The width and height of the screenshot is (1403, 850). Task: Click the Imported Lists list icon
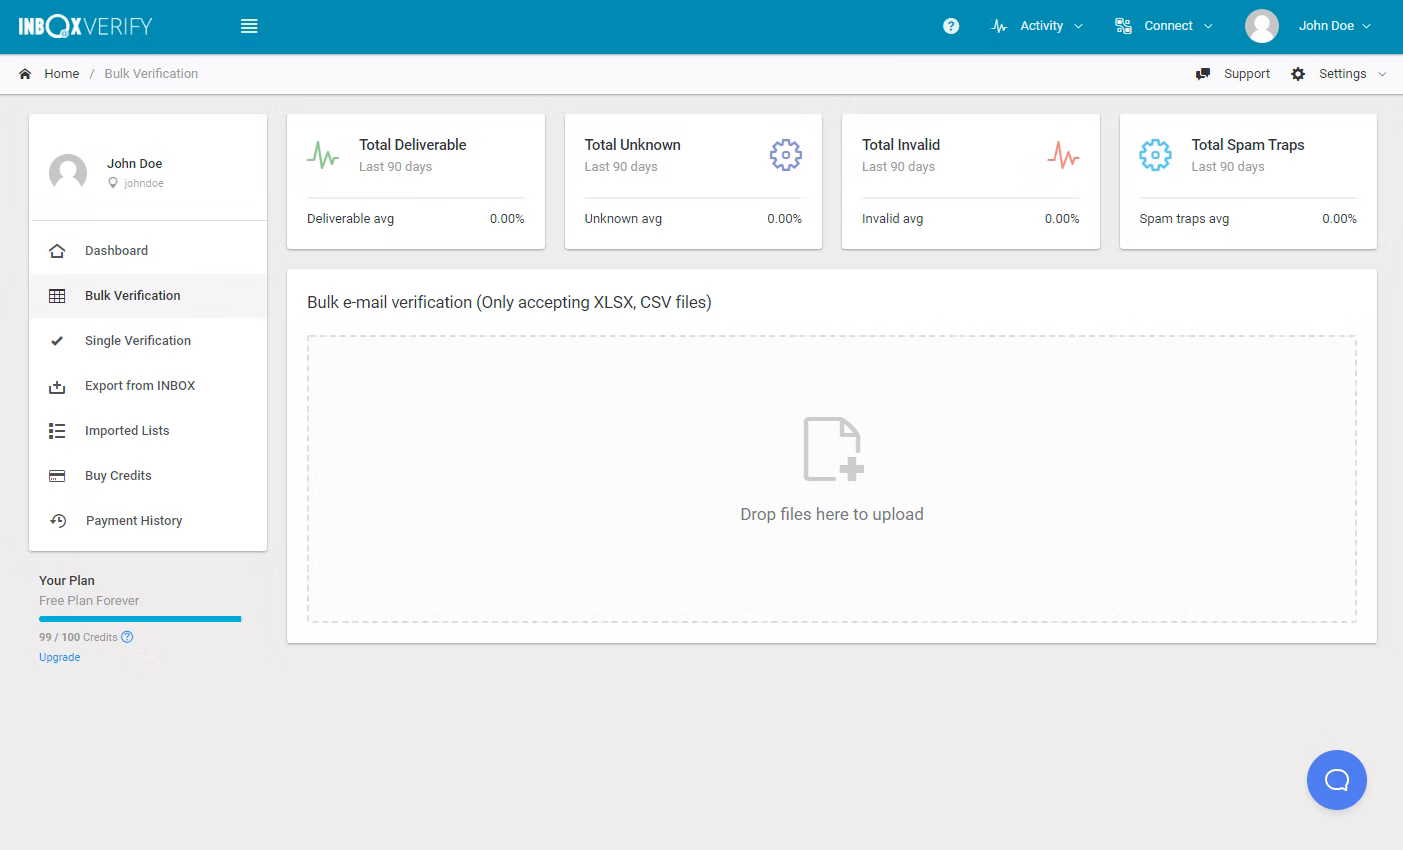pos(57,431)
